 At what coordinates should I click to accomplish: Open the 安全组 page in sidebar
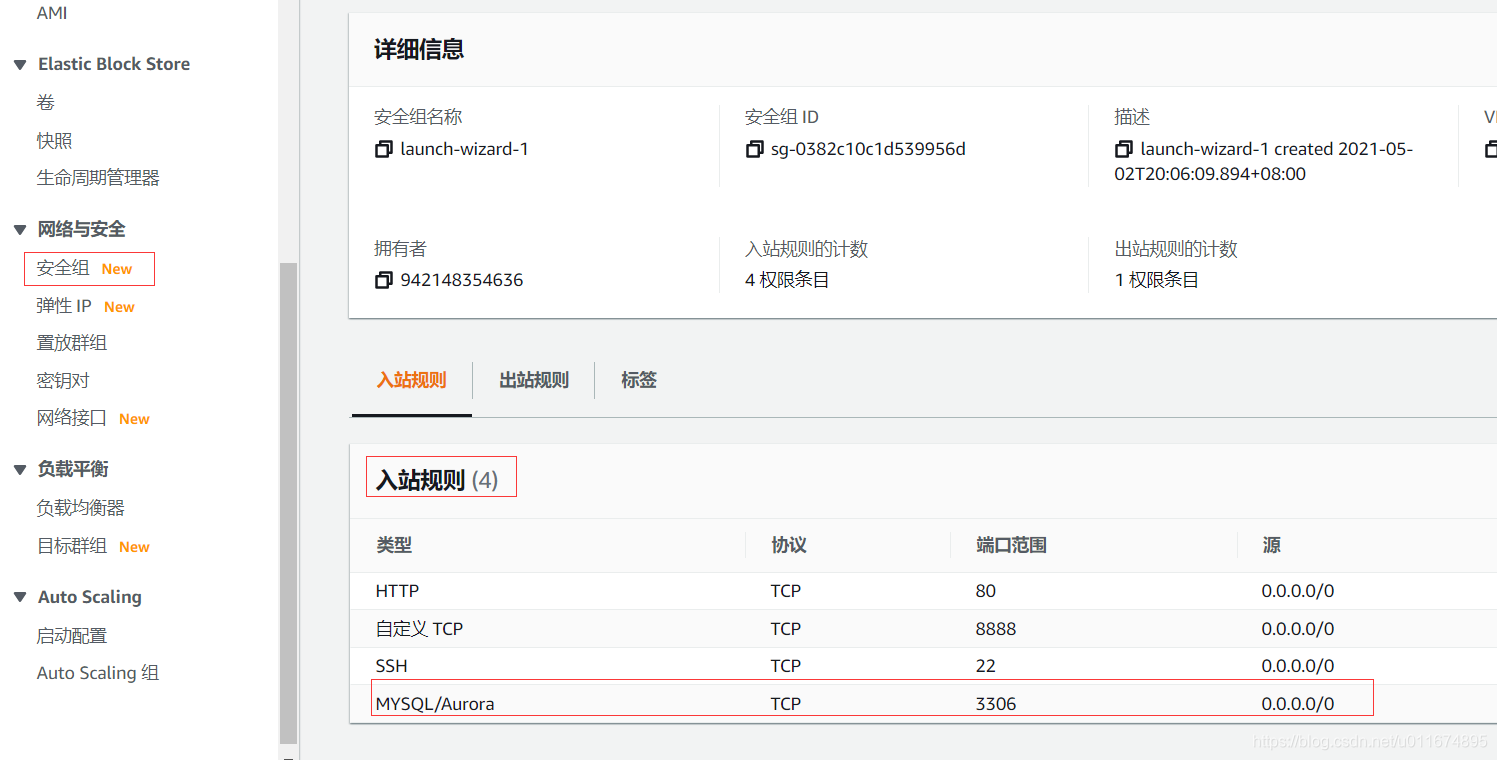coord(64,267)
